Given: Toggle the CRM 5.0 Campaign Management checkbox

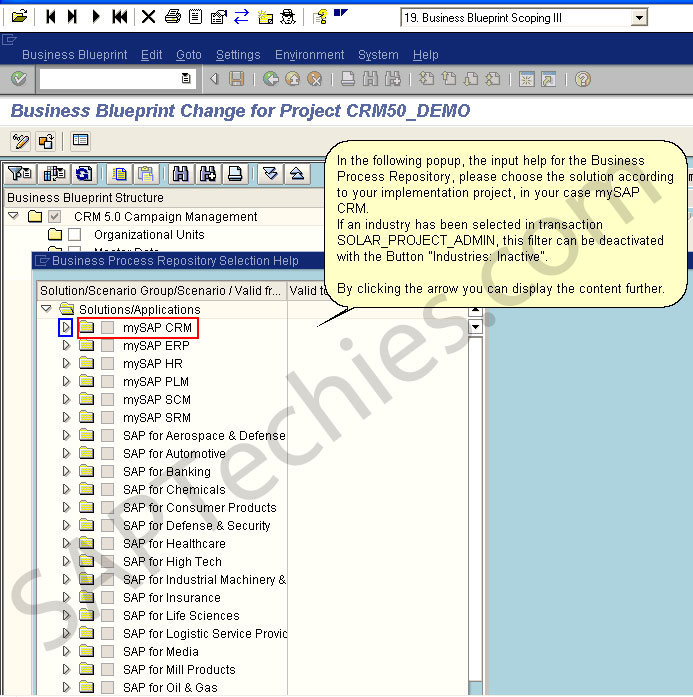Looking at the screenshot, I should [x=55, y=216].
